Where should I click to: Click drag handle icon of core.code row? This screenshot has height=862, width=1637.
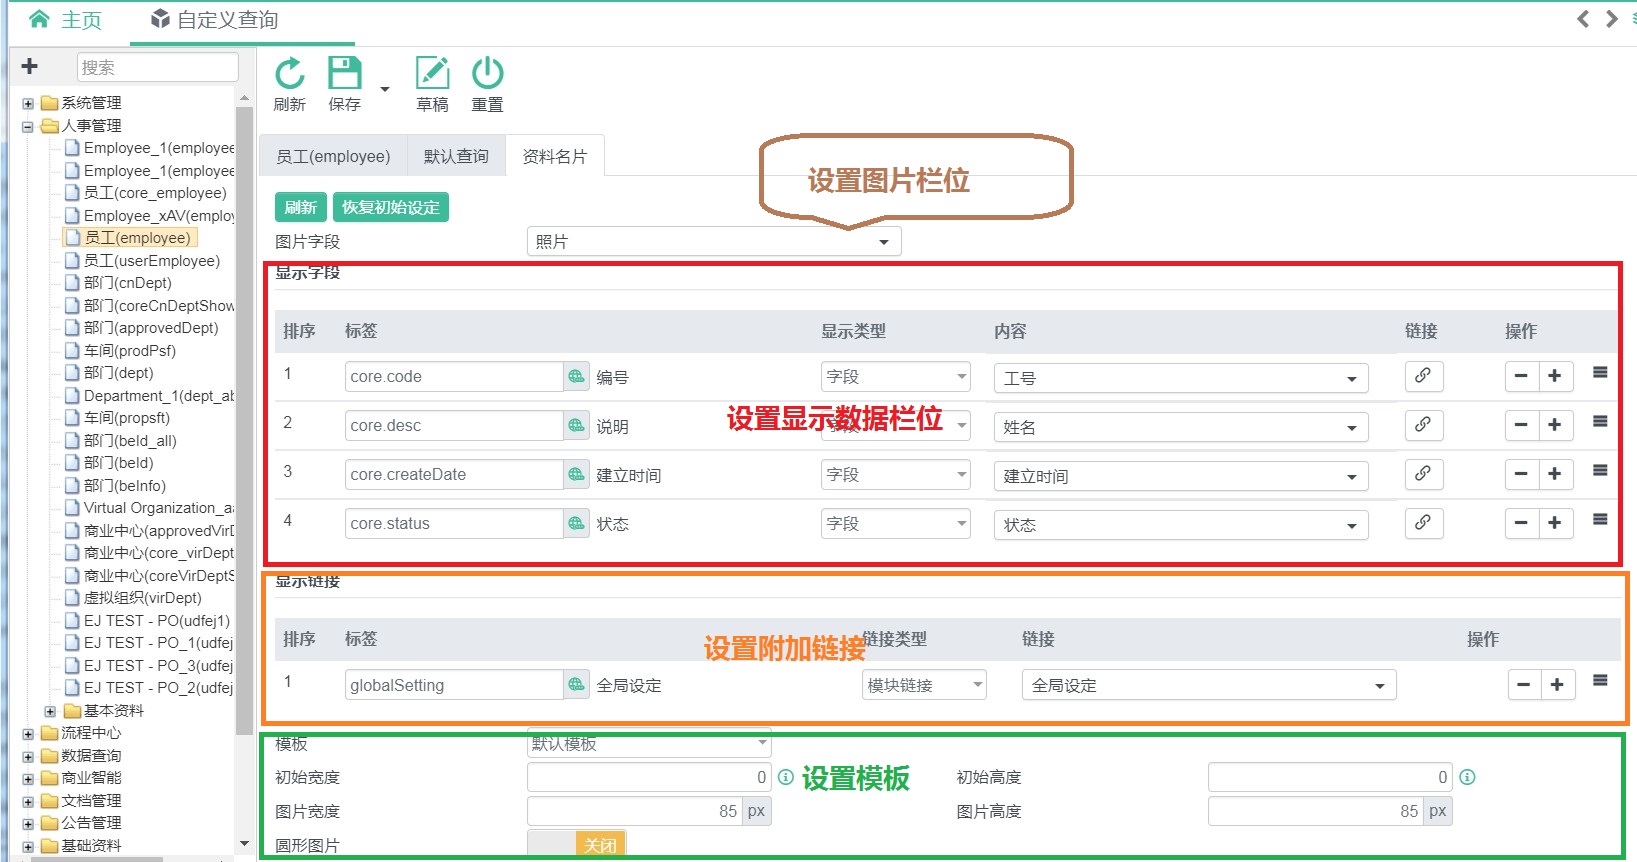(1600, 373)
